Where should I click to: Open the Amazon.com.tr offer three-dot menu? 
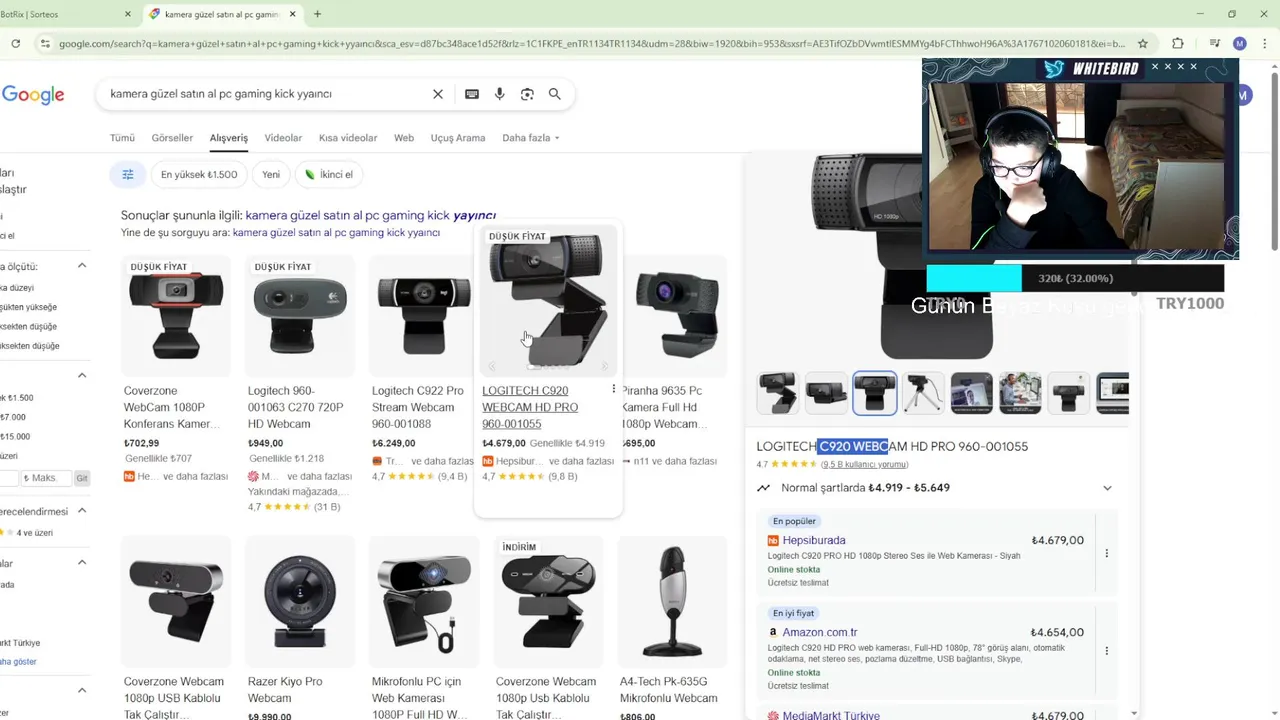tap(1106, 651)
